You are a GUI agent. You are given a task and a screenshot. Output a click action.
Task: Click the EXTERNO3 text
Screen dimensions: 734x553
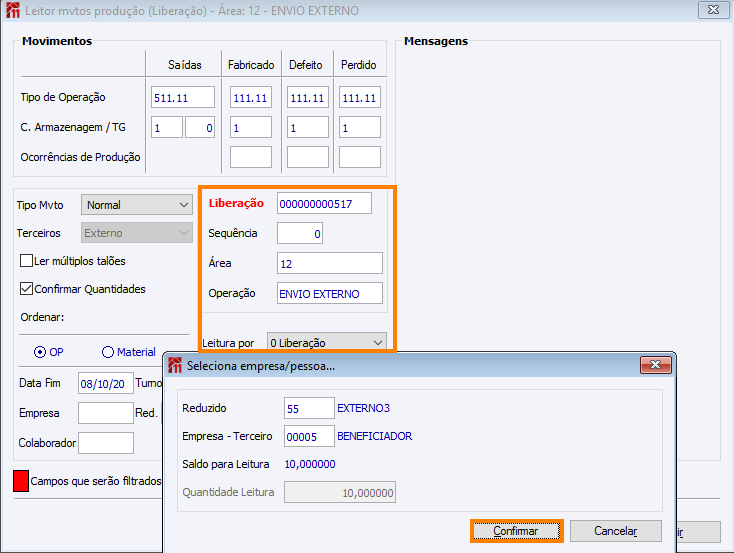364,408
